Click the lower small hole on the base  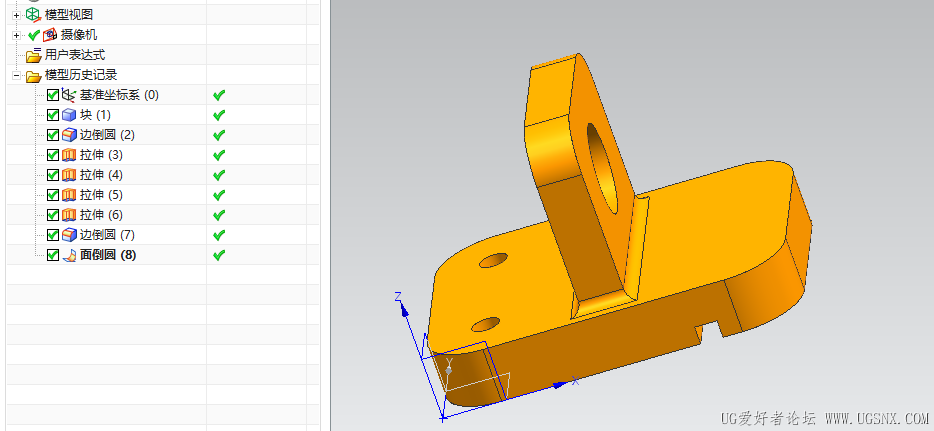pyautogui.click(x=485, y=324)
